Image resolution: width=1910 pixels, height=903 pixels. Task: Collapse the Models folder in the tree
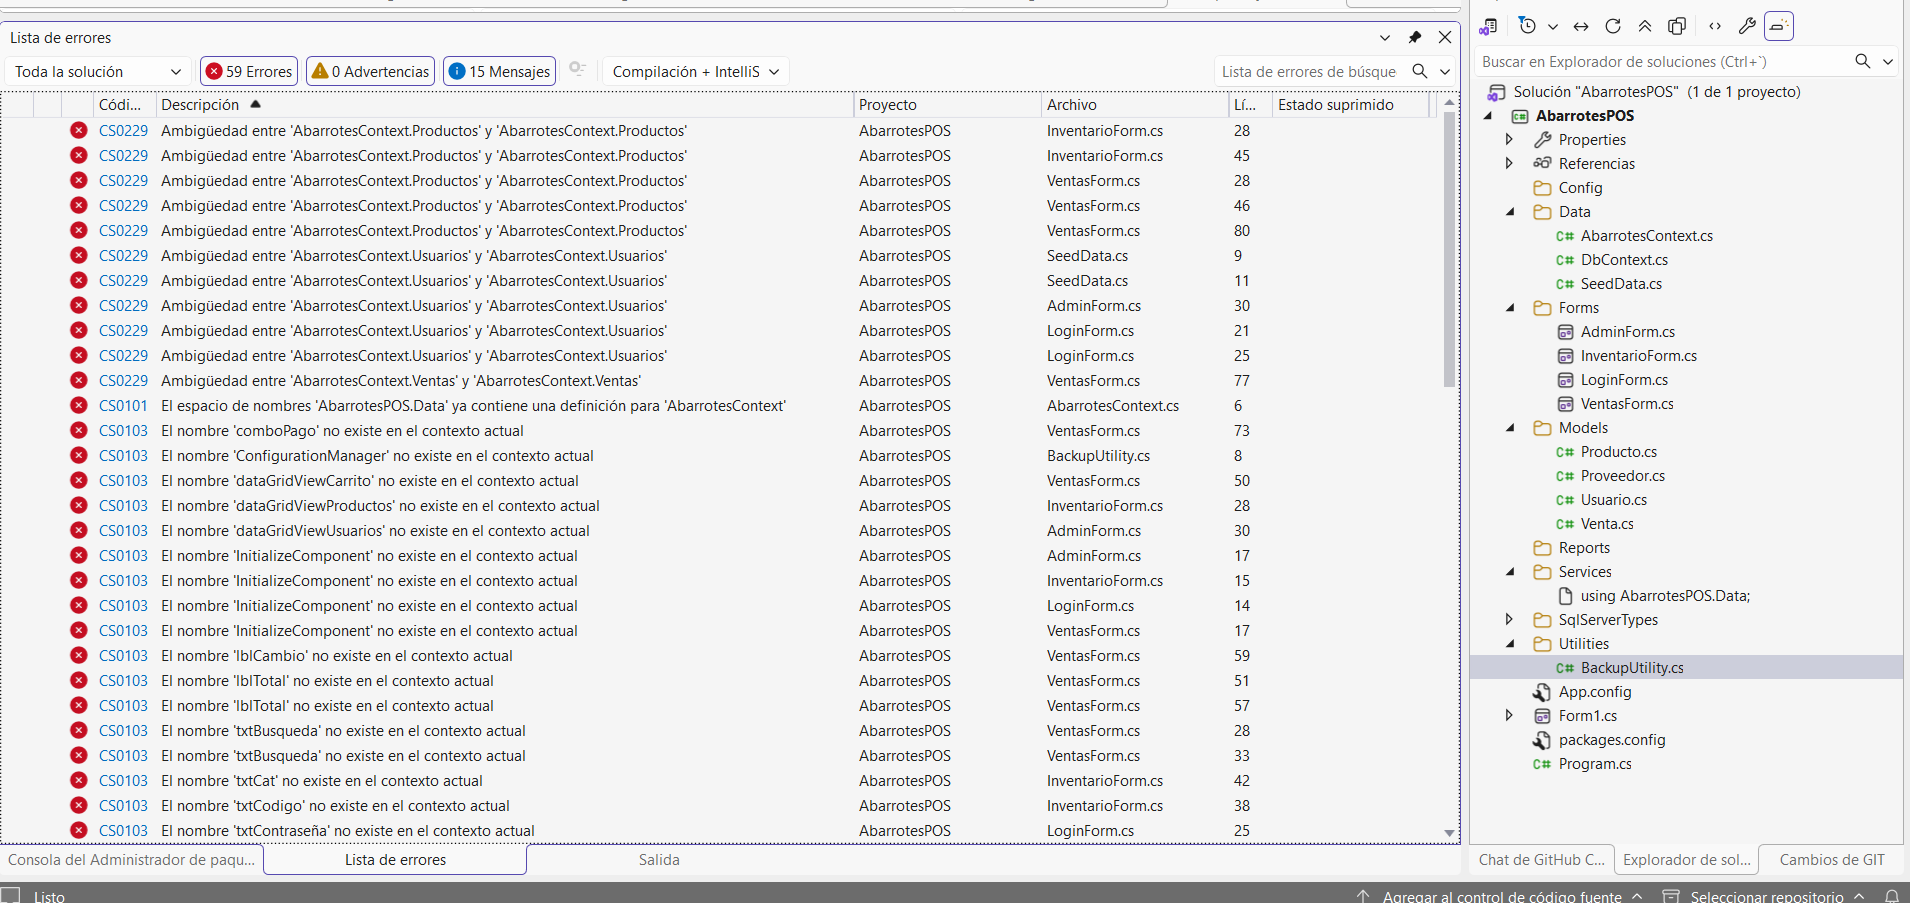(1511, 428)
